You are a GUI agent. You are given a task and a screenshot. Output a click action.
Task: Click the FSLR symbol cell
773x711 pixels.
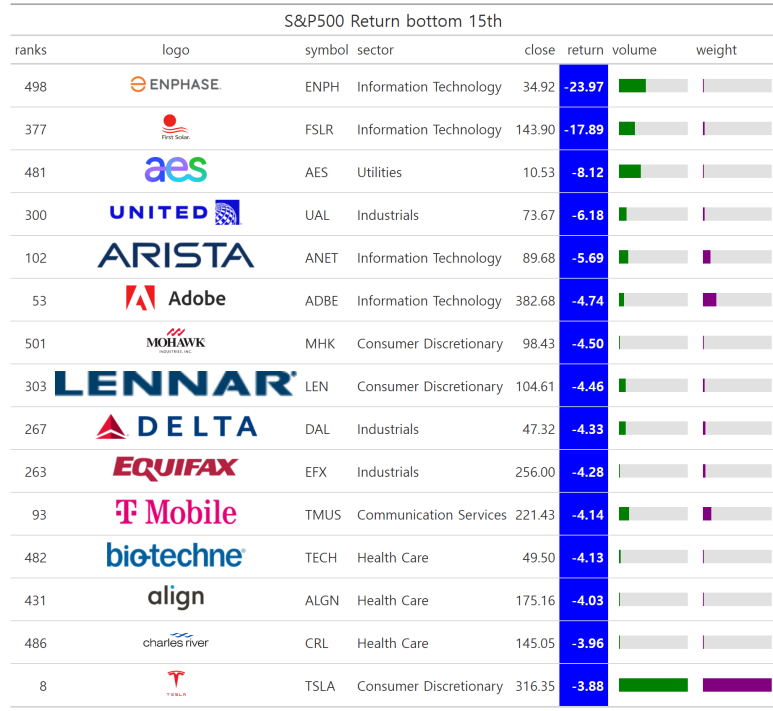pyautogui.click(x=319, y=130)
